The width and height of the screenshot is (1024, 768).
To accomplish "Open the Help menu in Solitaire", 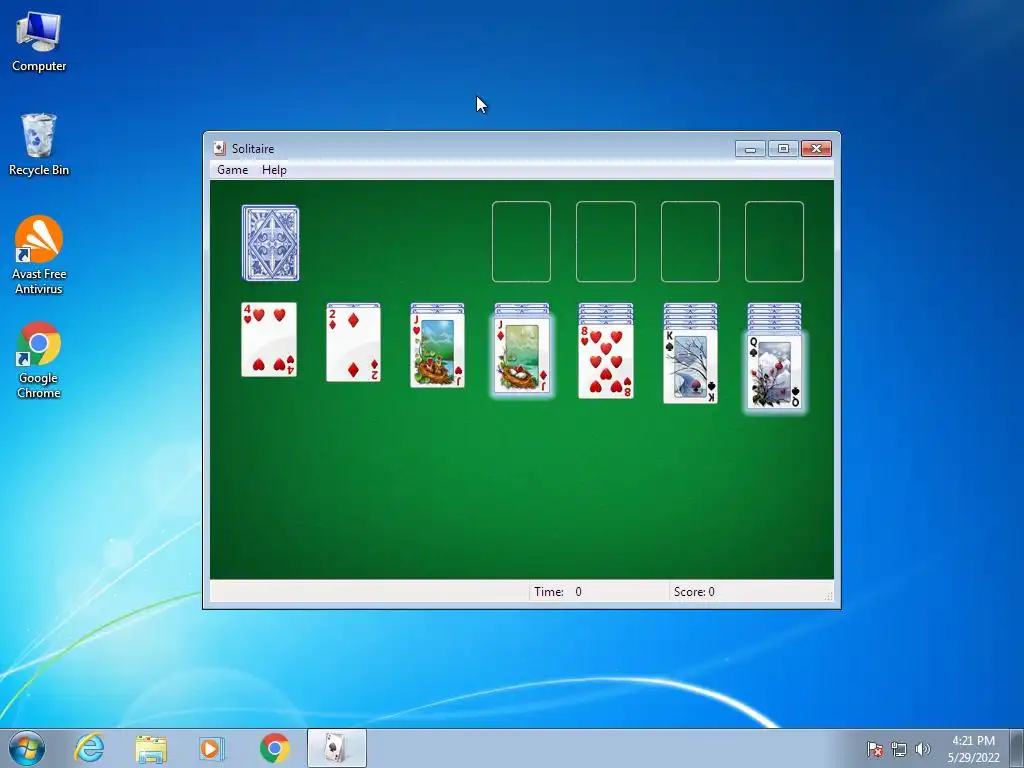I will (x=274, y=170).
